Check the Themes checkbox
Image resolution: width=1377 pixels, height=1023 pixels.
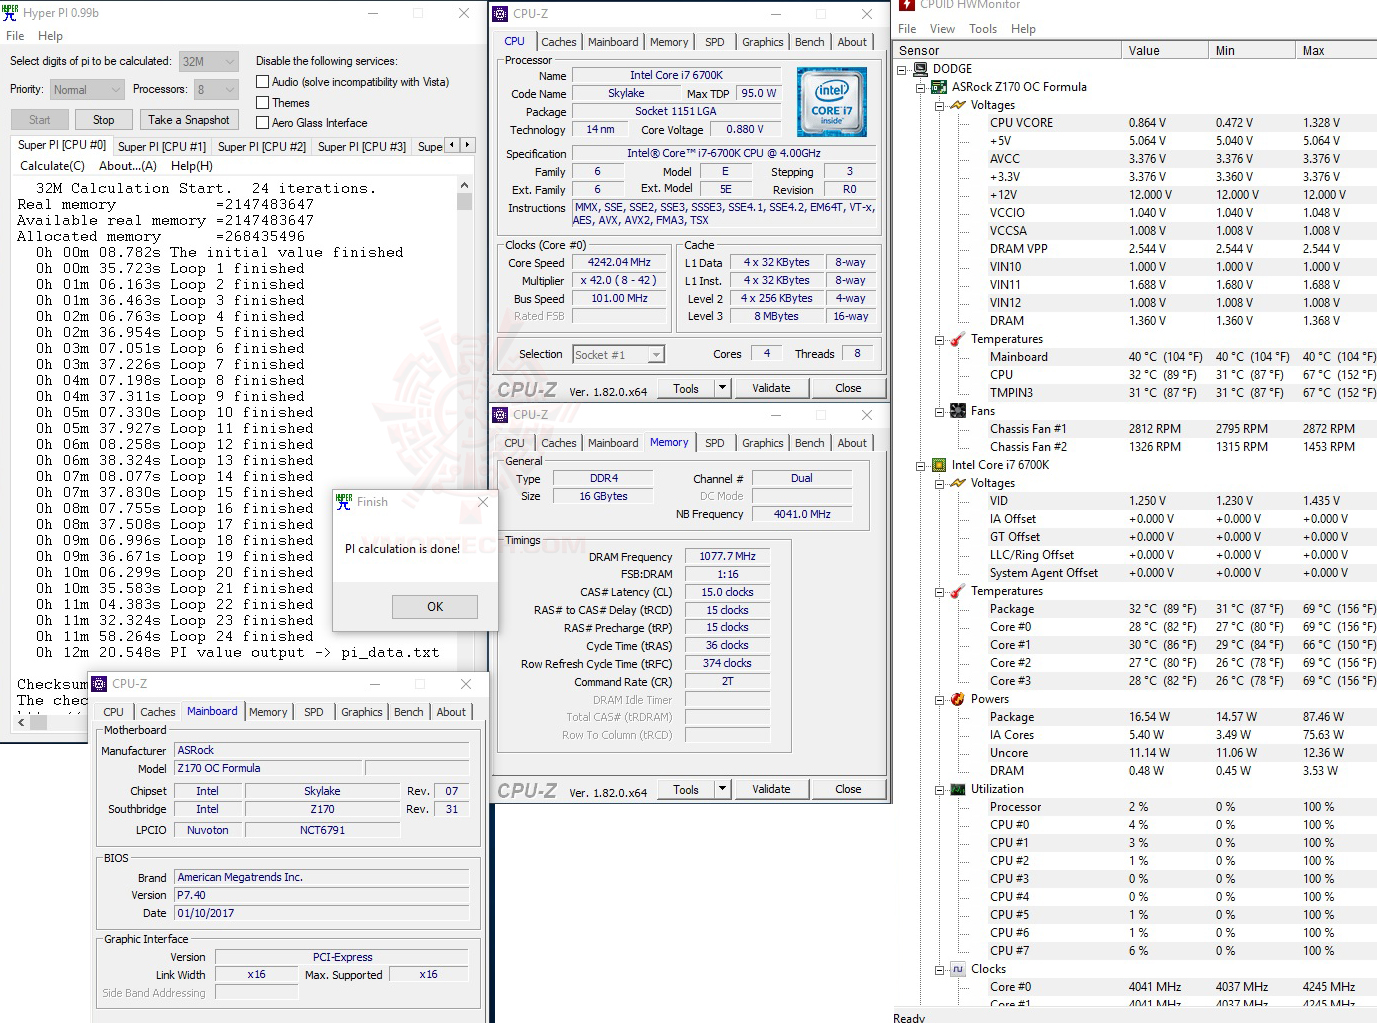(x=263, y=102)
